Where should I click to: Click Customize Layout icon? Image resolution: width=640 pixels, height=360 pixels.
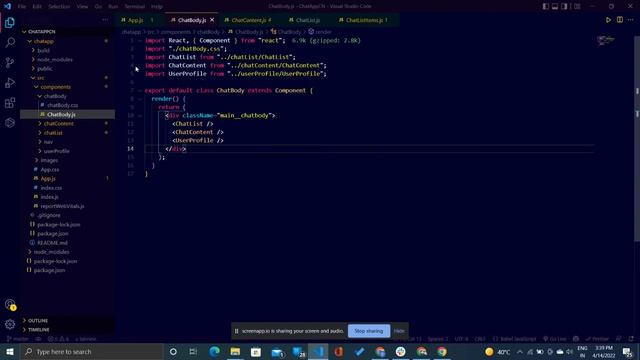577,6
